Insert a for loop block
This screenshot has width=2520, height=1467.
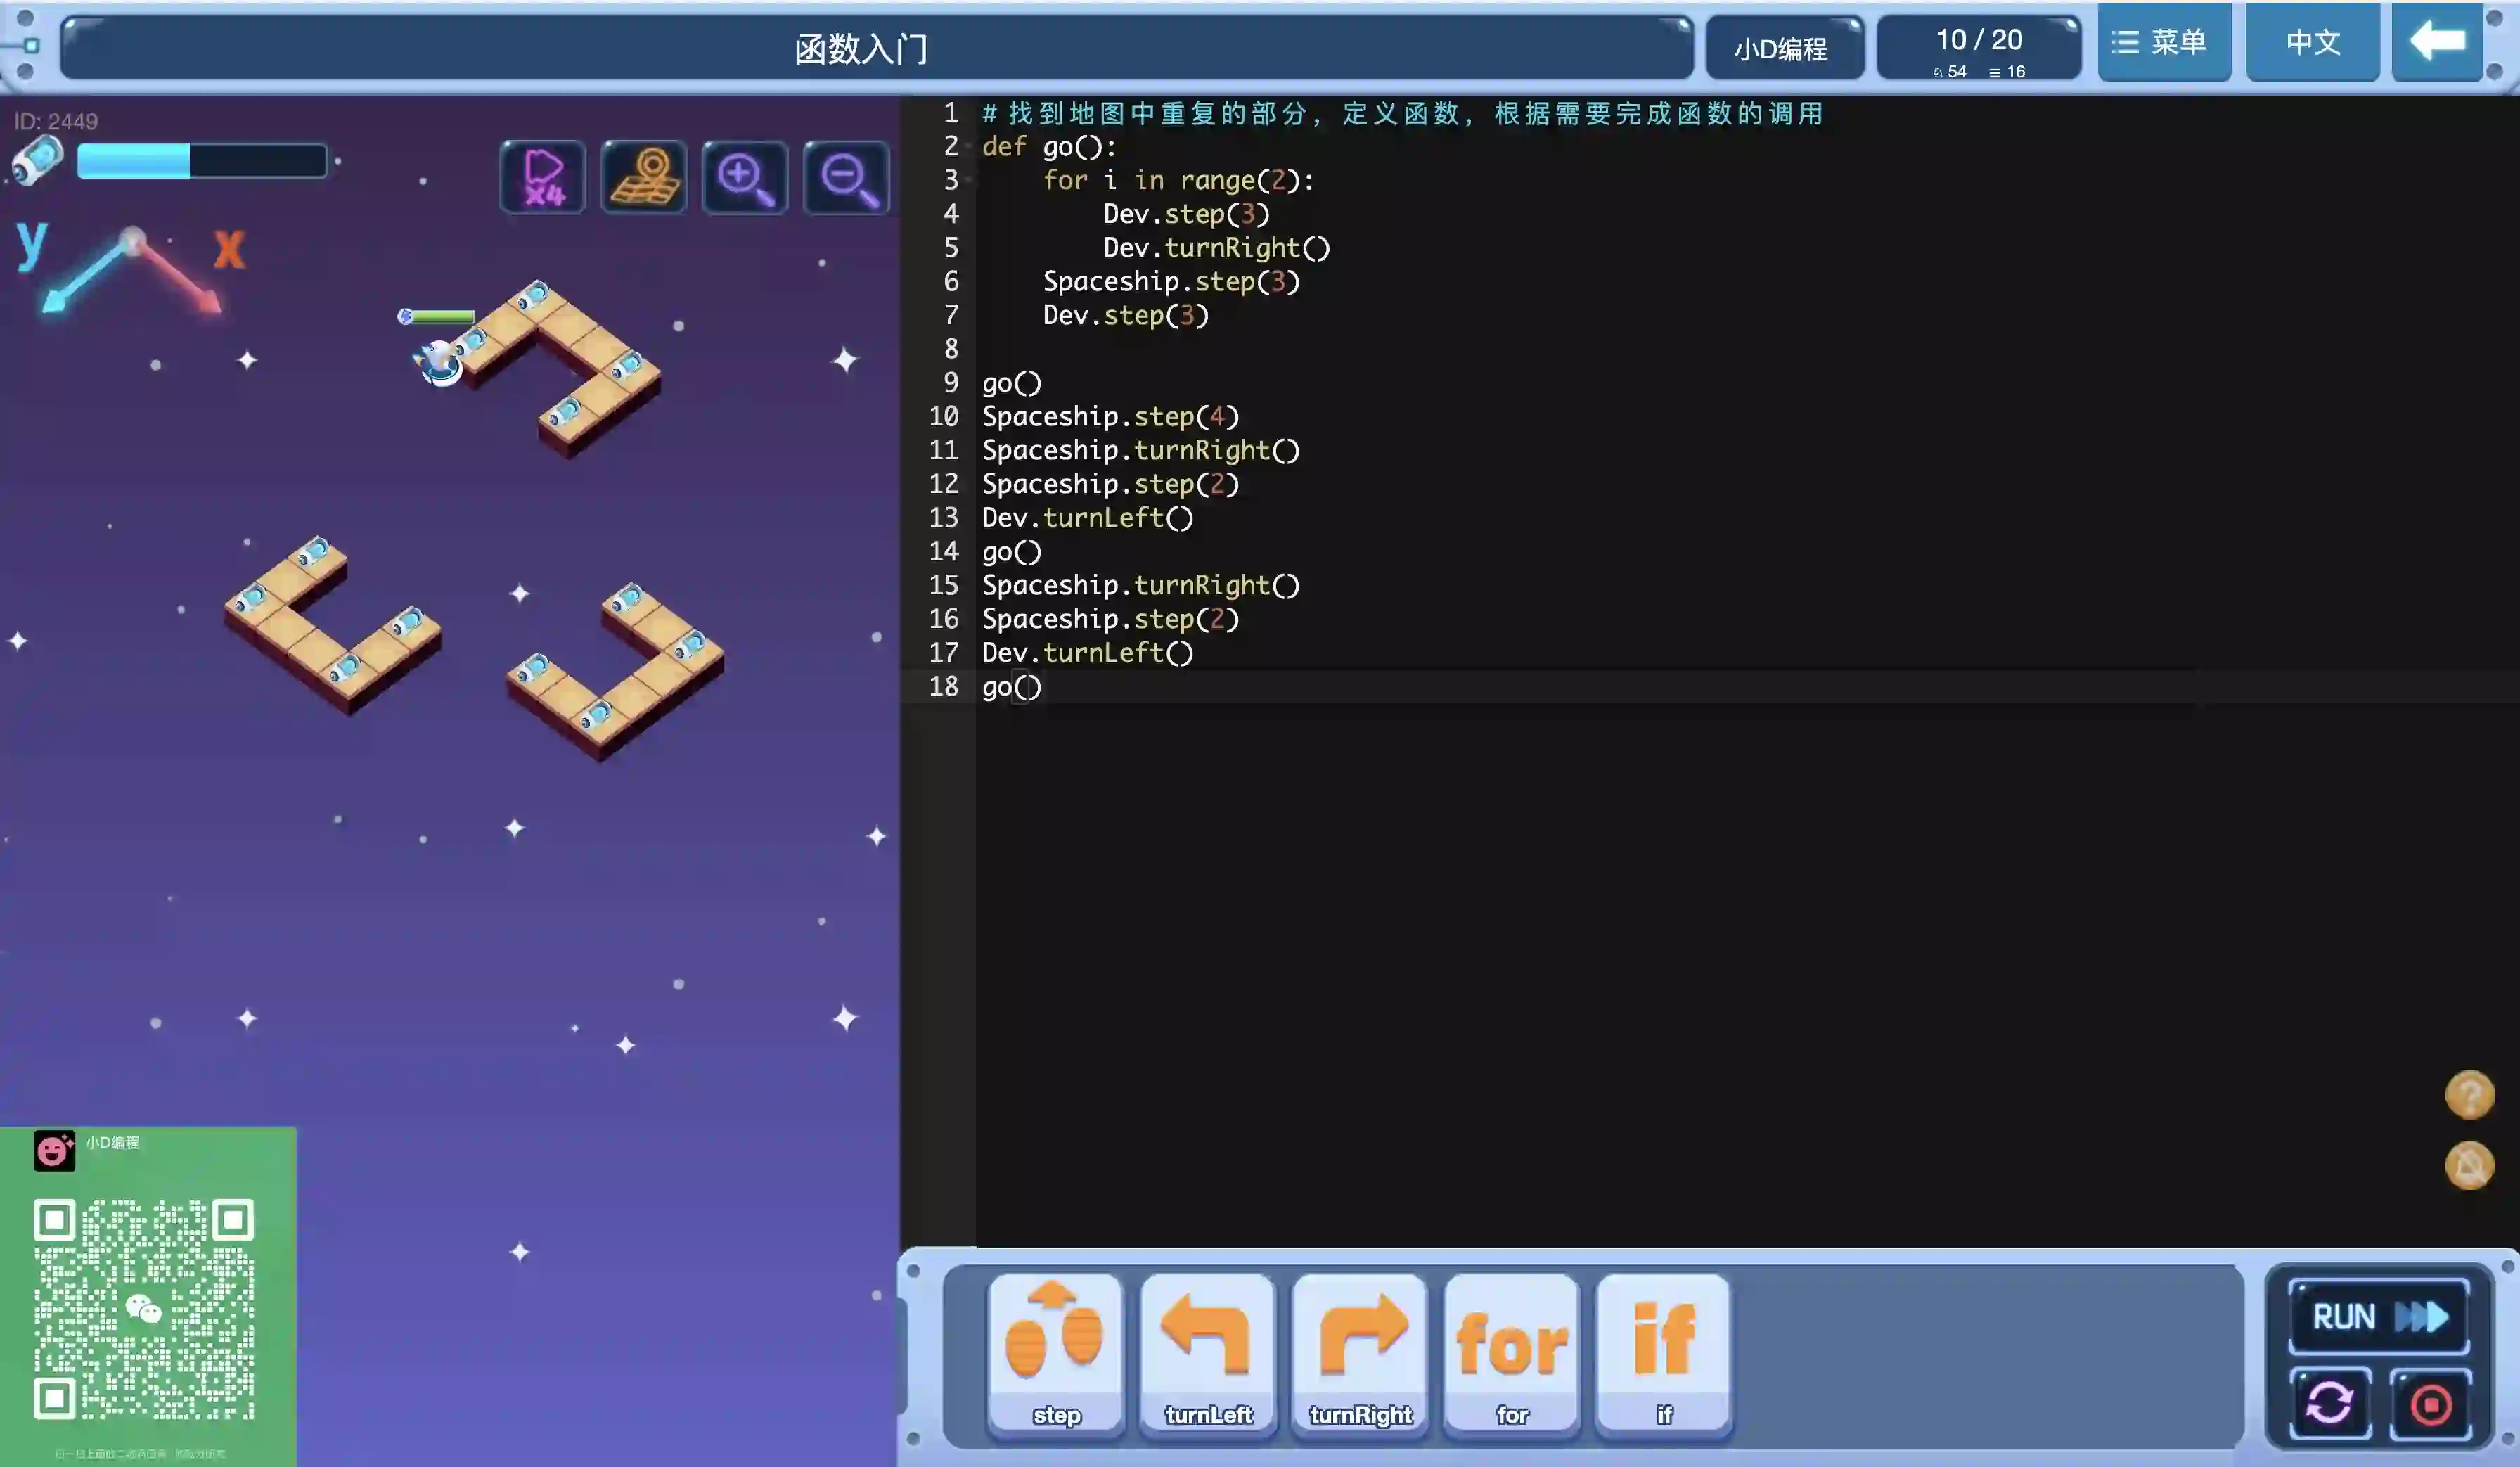click(1512, 1352)
